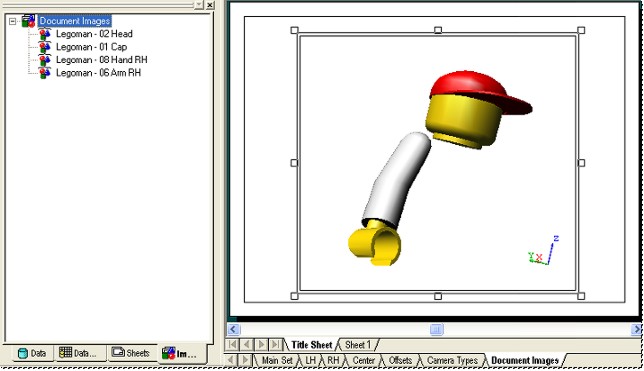Click the scrollbar left arrow button
Screen dimensions: 644x371
[x=233, y=330]
